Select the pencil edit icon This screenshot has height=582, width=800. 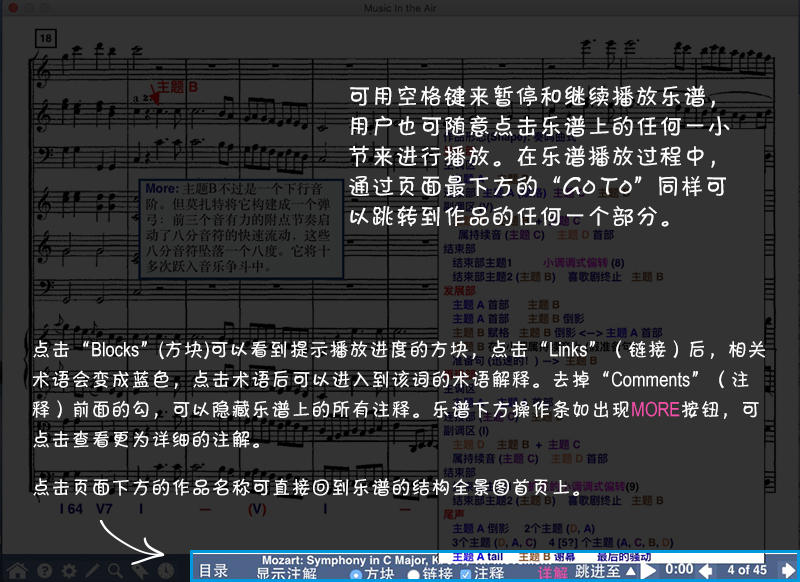point(92,570)
